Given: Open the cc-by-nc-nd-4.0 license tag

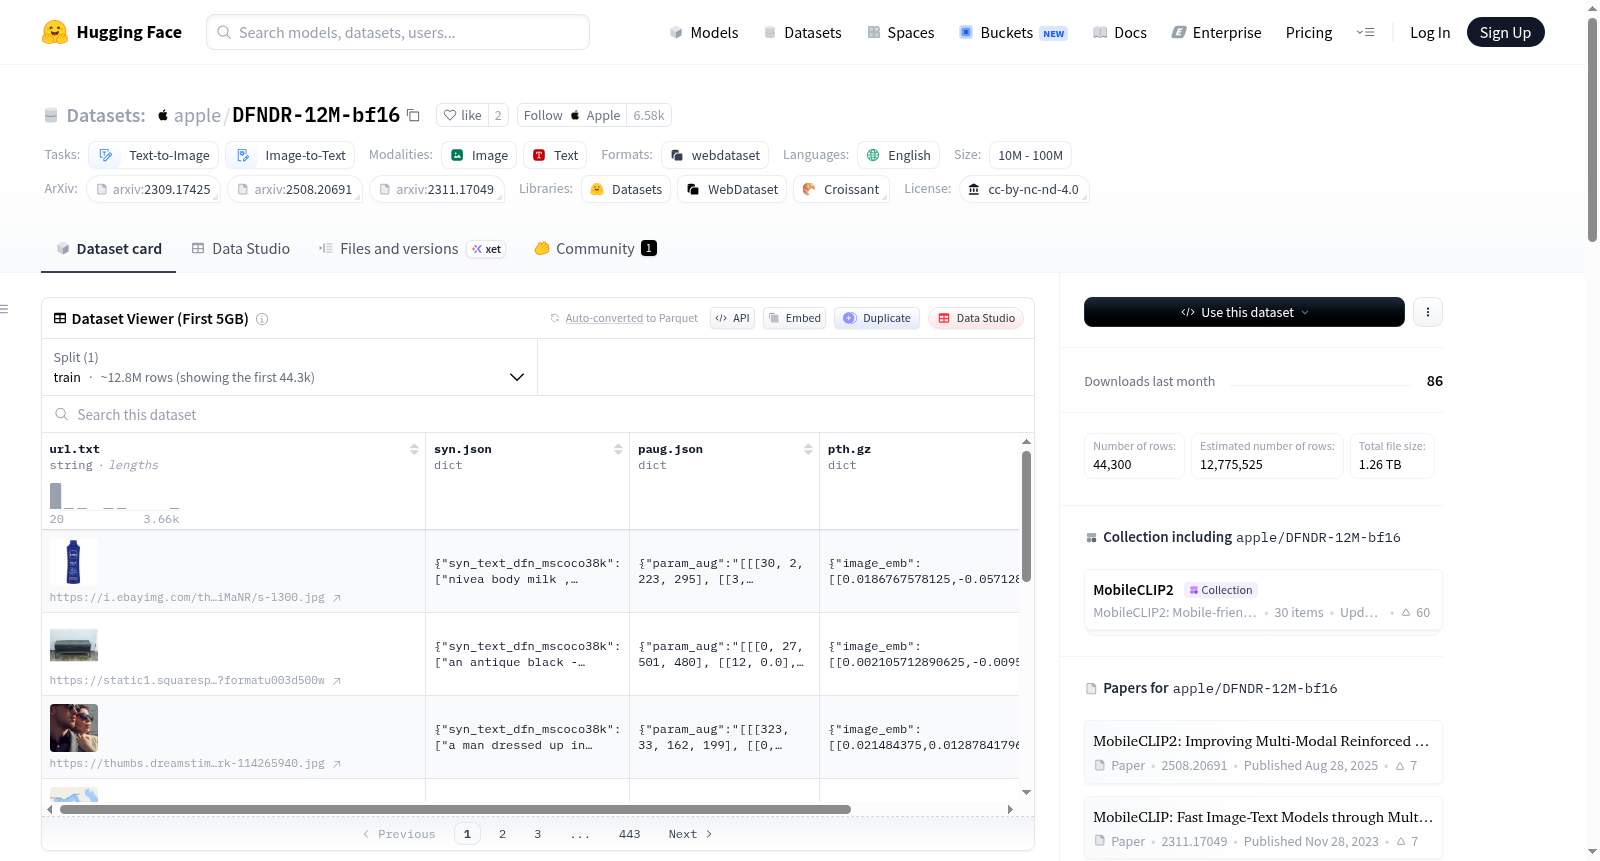Looking at the screenshot, I should pyautogui.click(x=1024, y=189).
